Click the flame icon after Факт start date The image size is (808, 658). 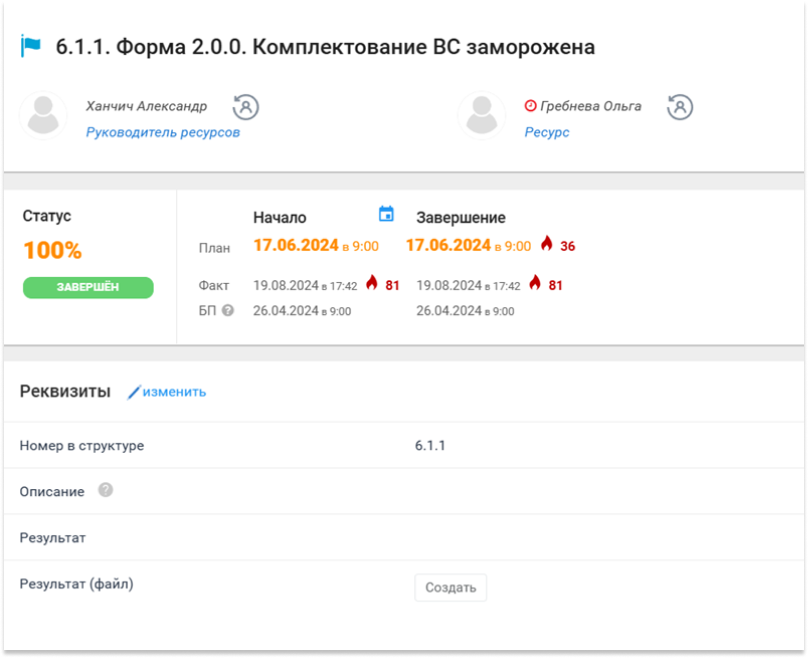(x=371, y=284)
